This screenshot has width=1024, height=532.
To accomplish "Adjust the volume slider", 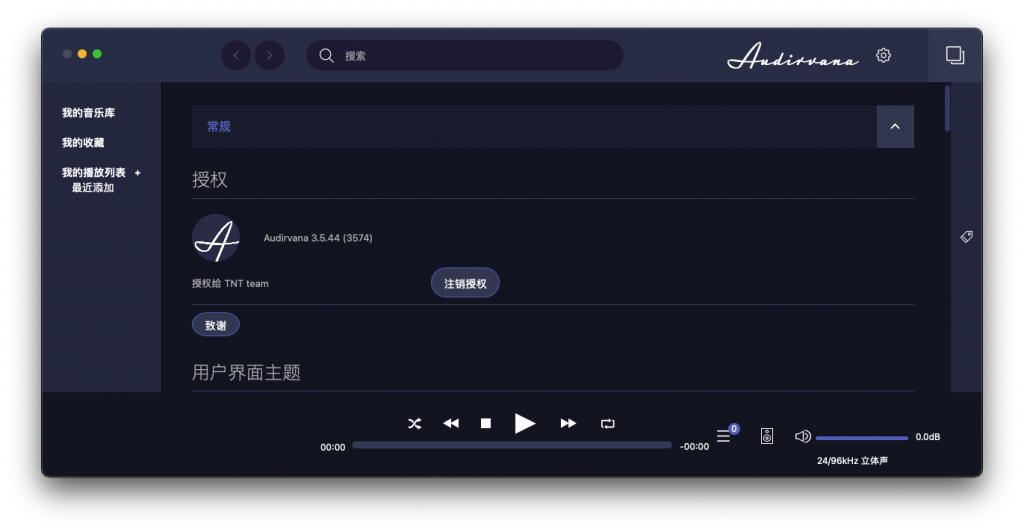I will click(x=861, y=437).
